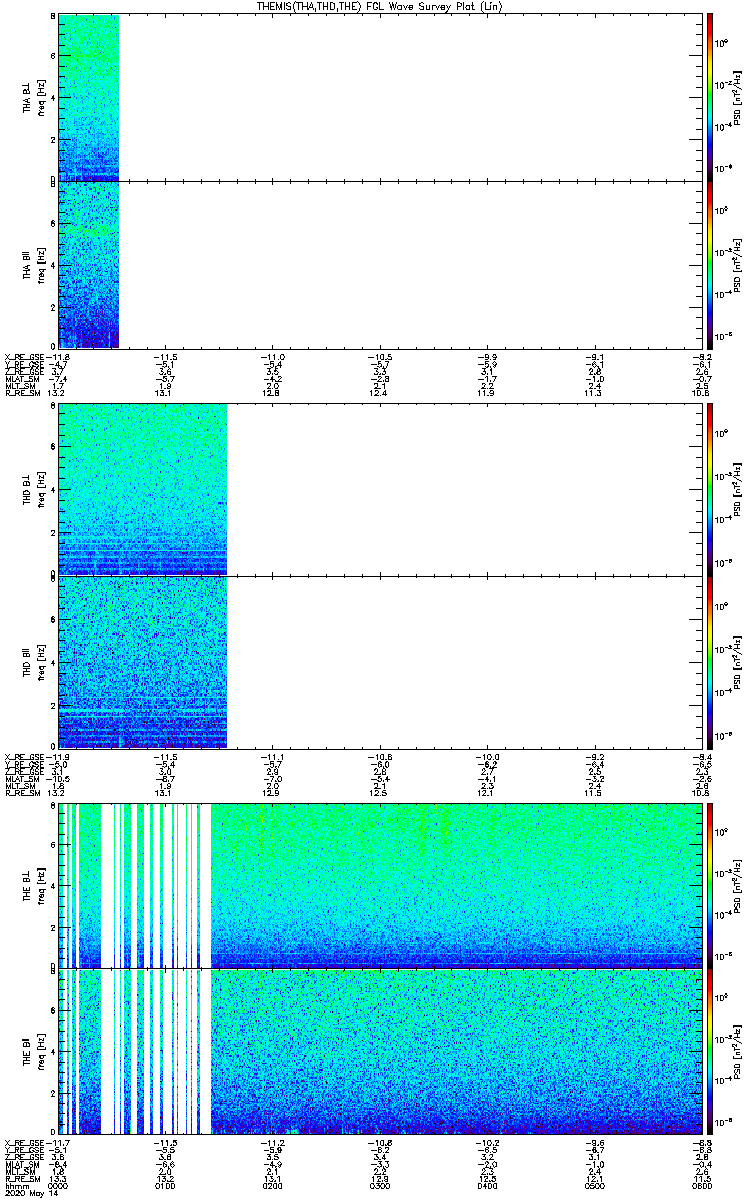Viewport: 750px width, 1200px height.
Task: Click the 'THE B∥ freq [Hz]' axis label
Action: [33, 1051]
